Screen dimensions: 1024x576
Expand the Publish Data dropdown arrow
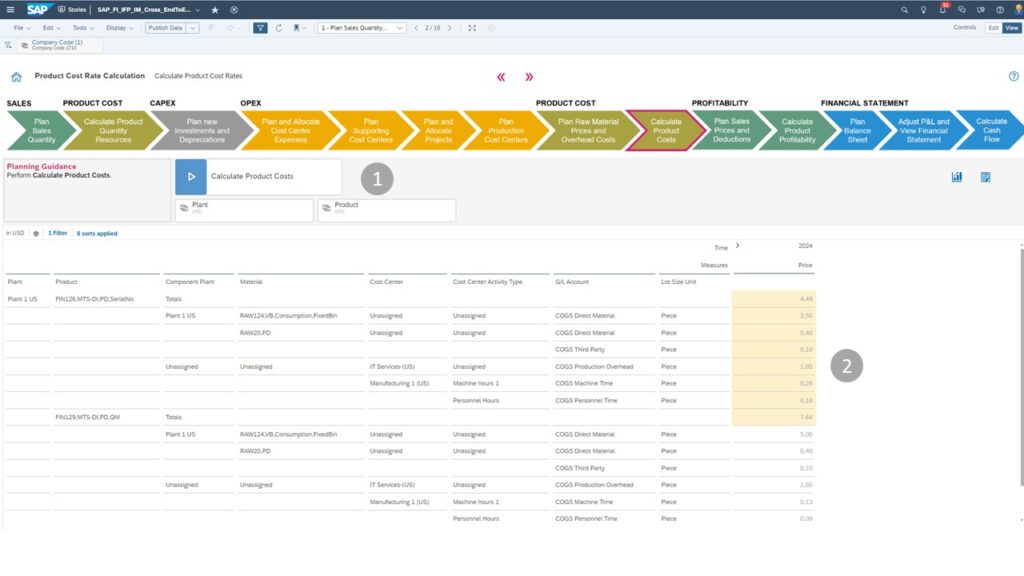[194, 28]
